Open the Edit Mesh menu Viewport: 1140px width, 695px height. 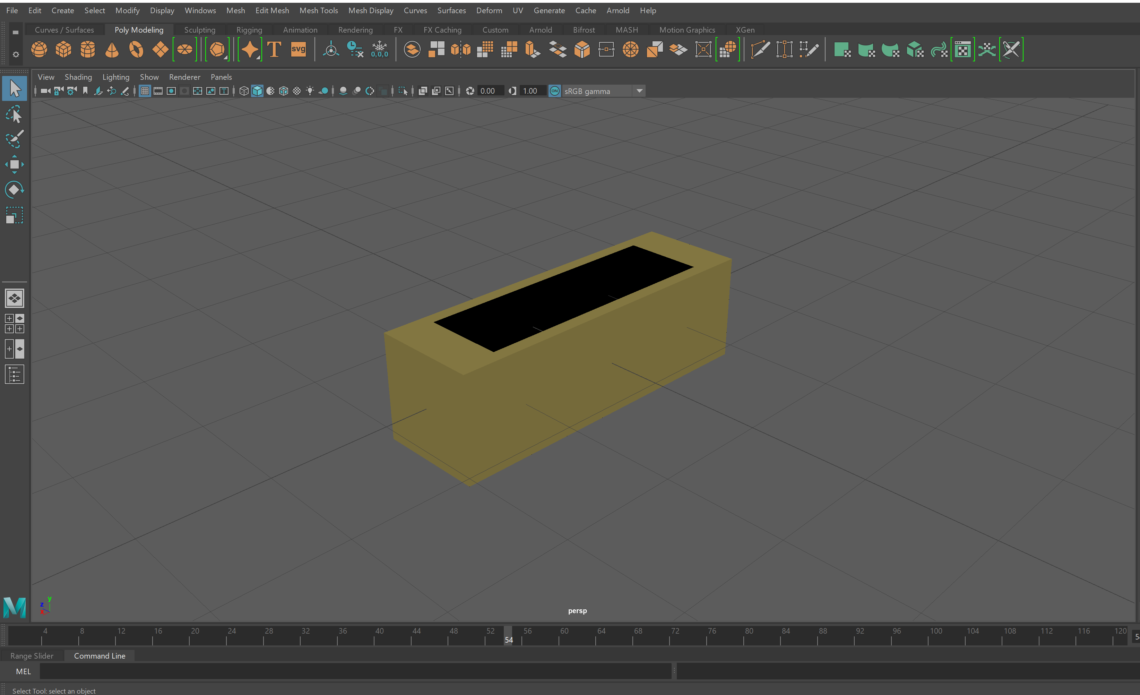point(272,10)
